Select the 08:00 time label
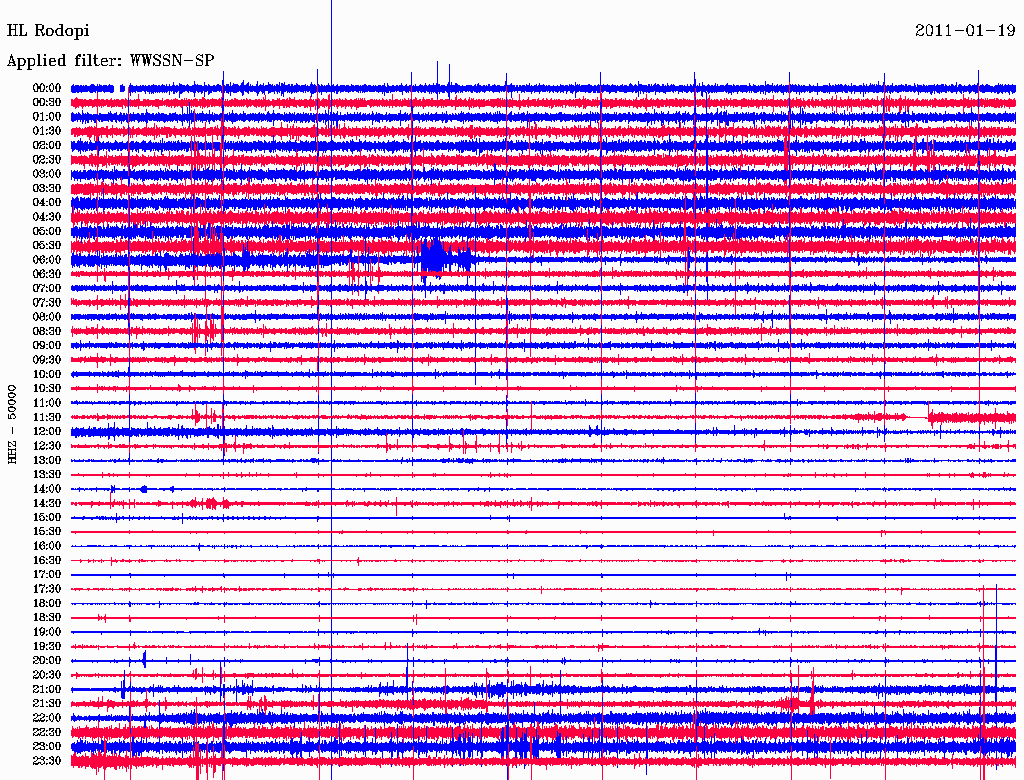This screenshot has height=780, width=1024. pyautogui.click(x=47, y=317)
